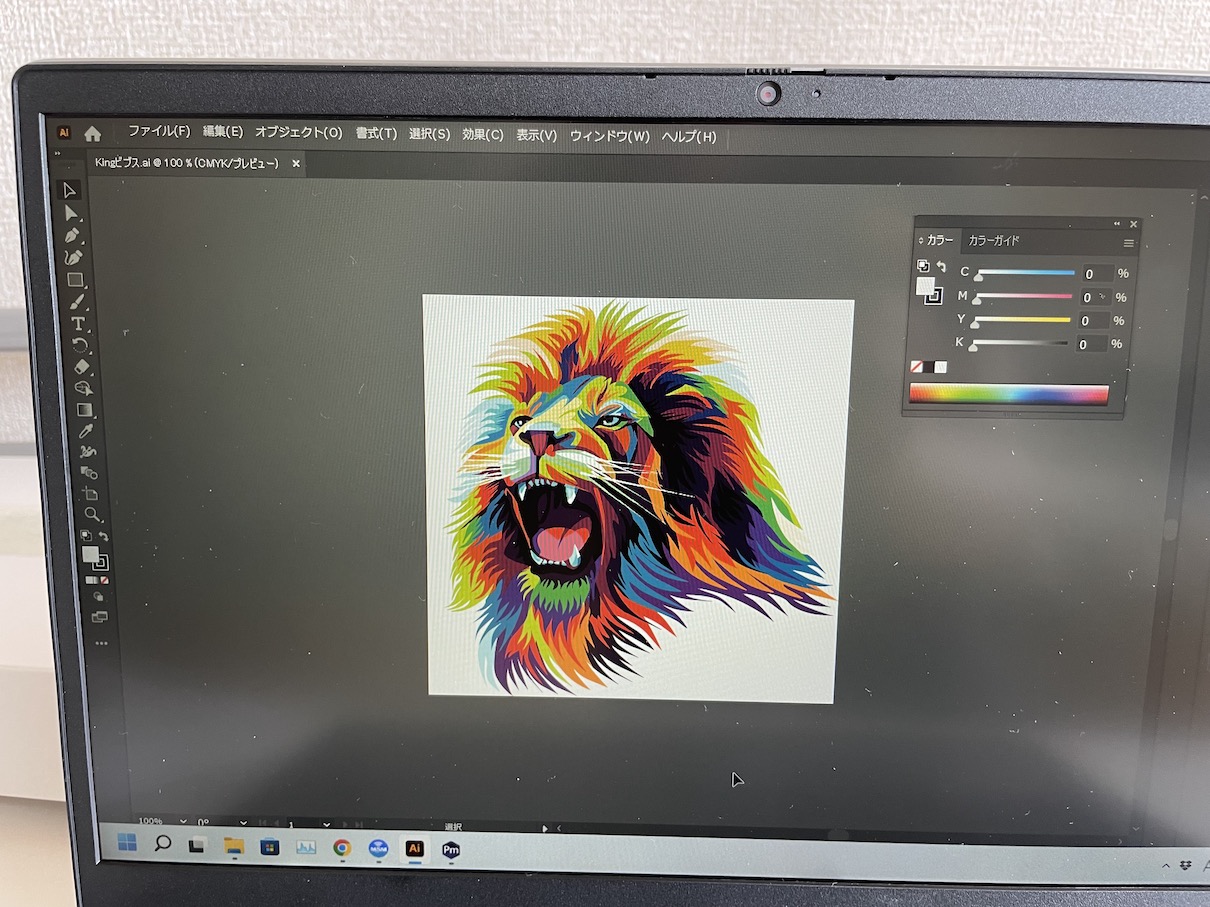Click the Y percentage value field
Image resolution: width=1210 pixels, height=907 pixels.
(x=1093, y=321)
